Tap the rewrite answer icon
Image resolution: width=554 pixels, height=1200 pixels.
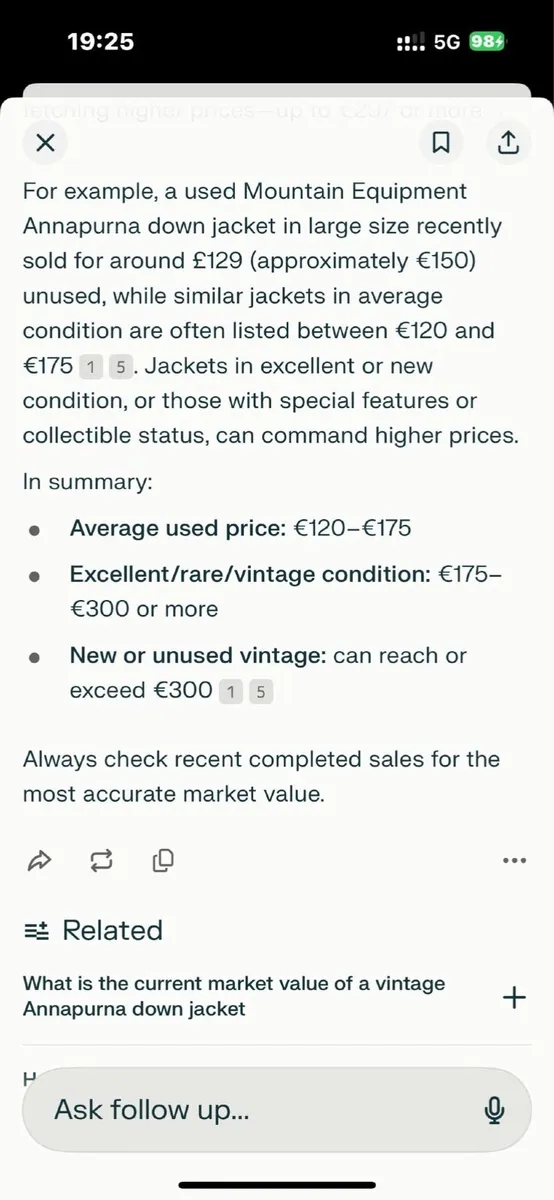101,859
